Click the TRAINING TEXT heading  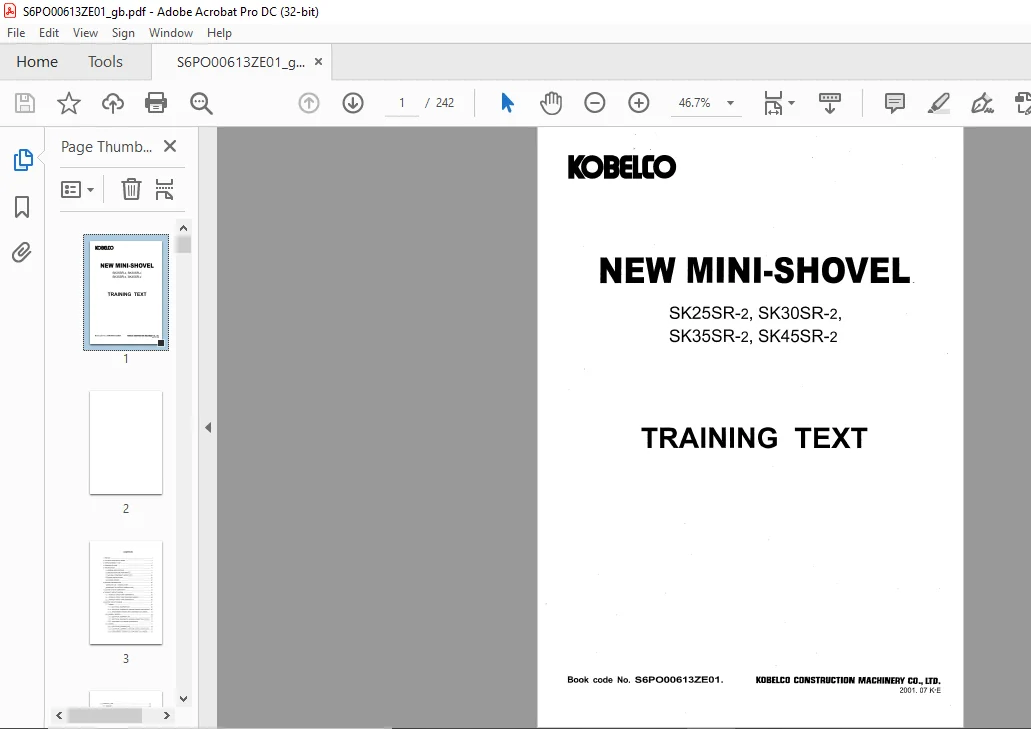[754, 438]
